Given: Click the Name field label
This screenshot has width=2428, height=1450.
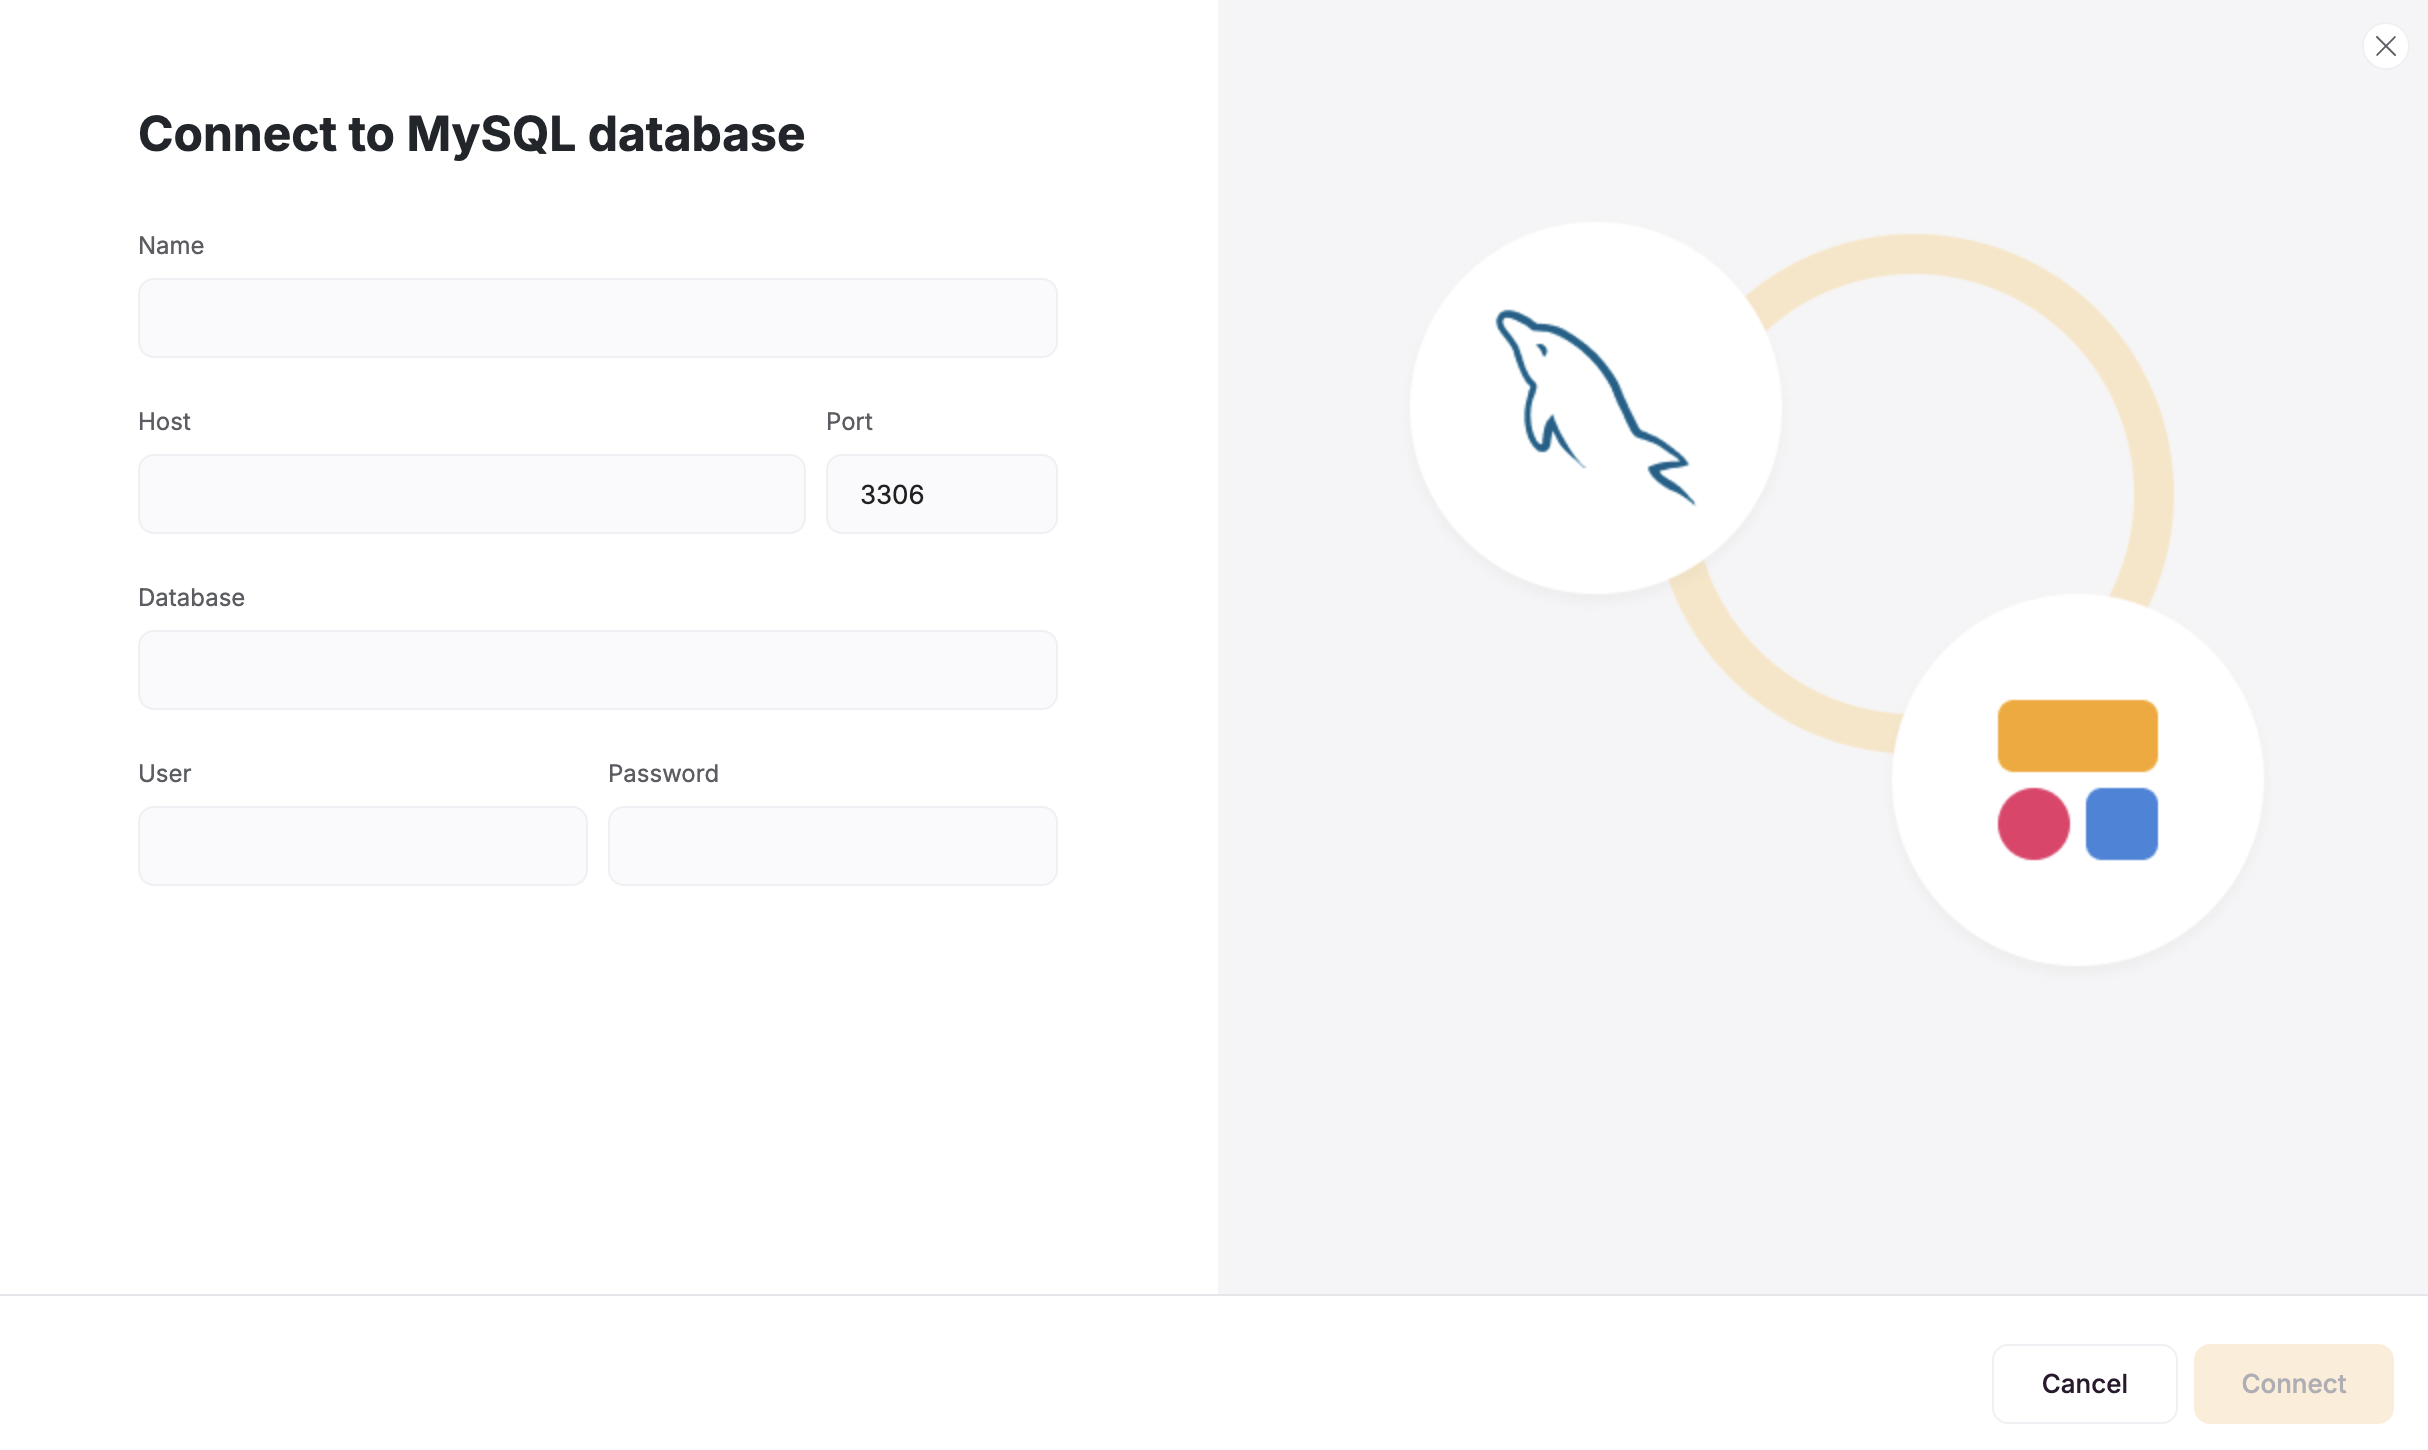Looking at the screenshot, I should click(x=171, y=246).
